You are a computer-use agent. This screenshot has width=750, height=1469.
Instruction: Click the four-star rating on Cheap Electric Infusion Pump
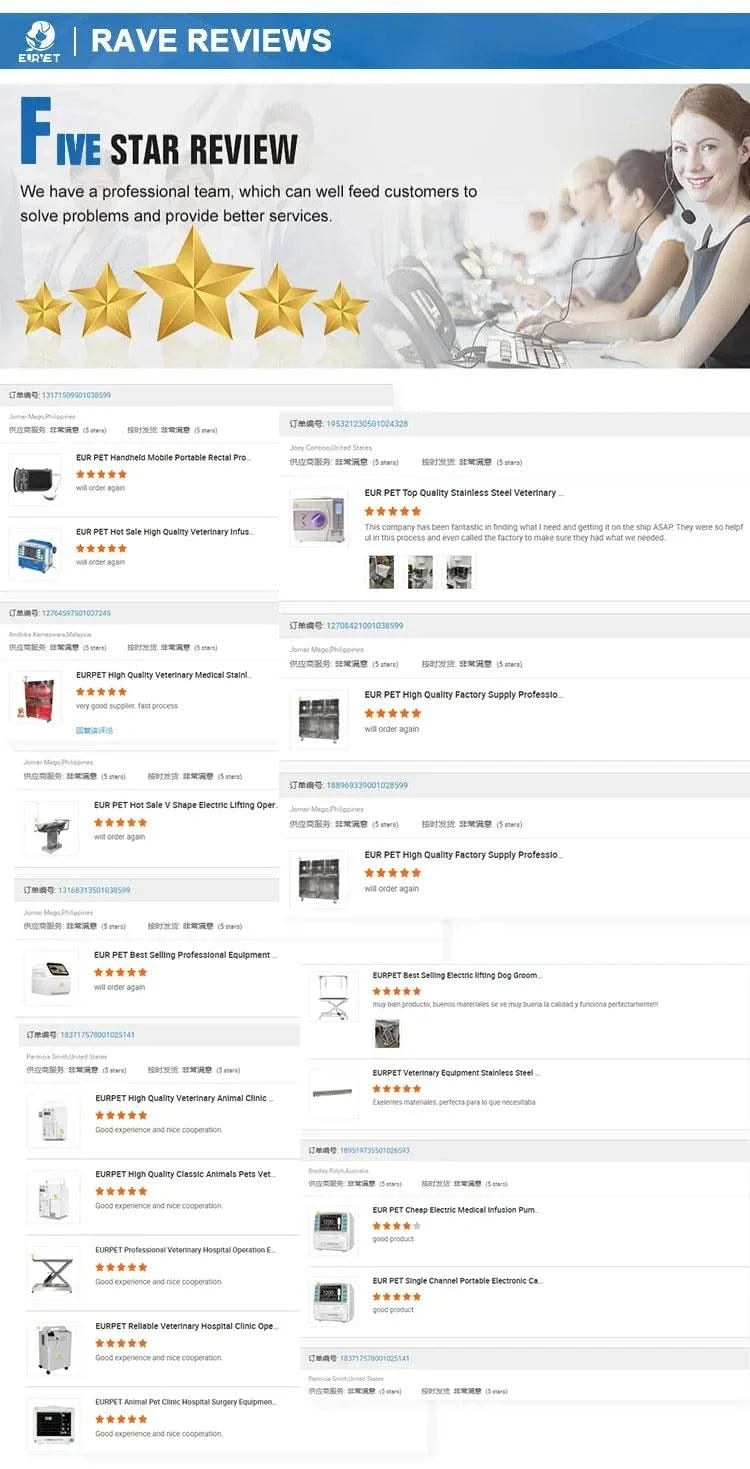396,1226
